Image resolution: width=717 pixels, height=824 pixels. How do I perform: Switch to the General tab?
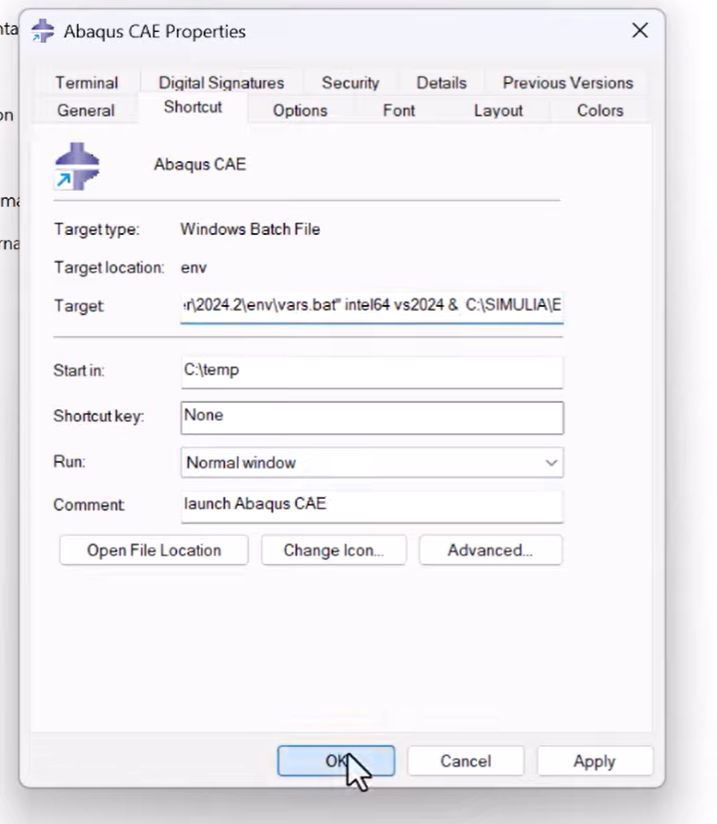[86, 111]
